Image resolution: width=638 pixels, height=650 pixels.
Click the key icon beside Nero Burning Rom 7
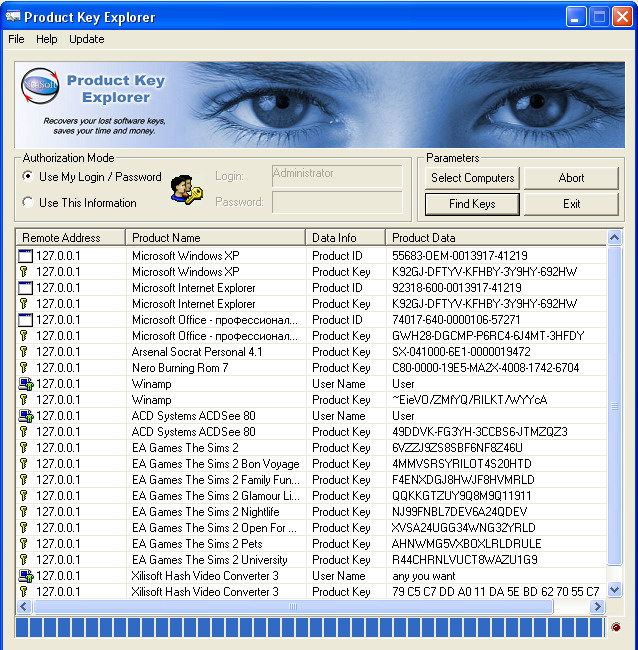pyautogui.click(x=25, y=368)
